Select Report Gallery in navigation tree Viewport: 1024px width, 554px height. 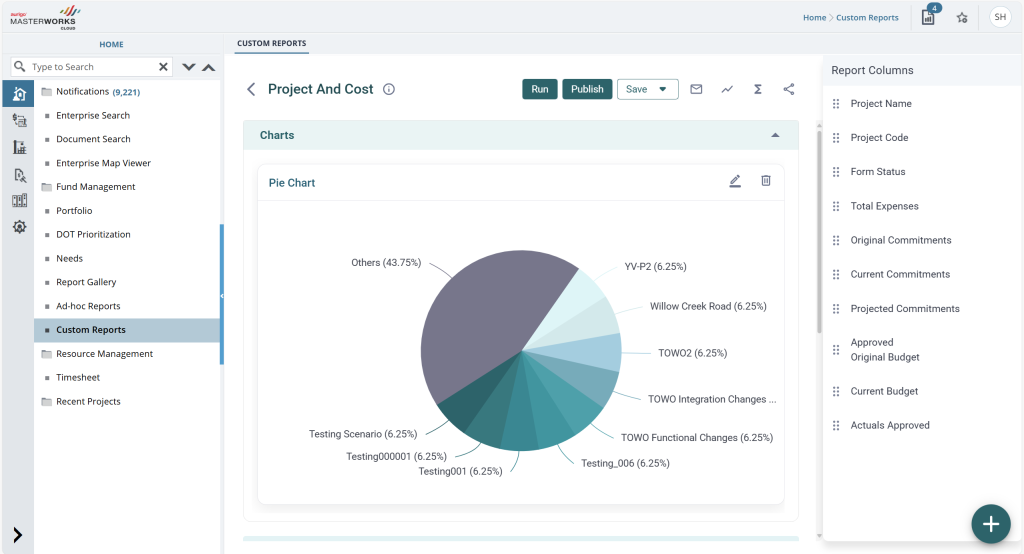tap(86, 282)
